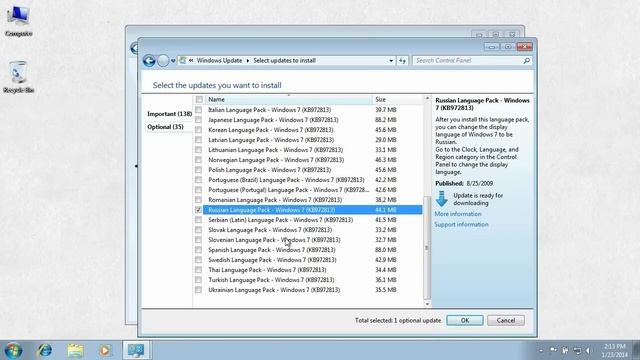Open the More information link
This screenshot has height=360, width=640.
[x=458, y=214]
